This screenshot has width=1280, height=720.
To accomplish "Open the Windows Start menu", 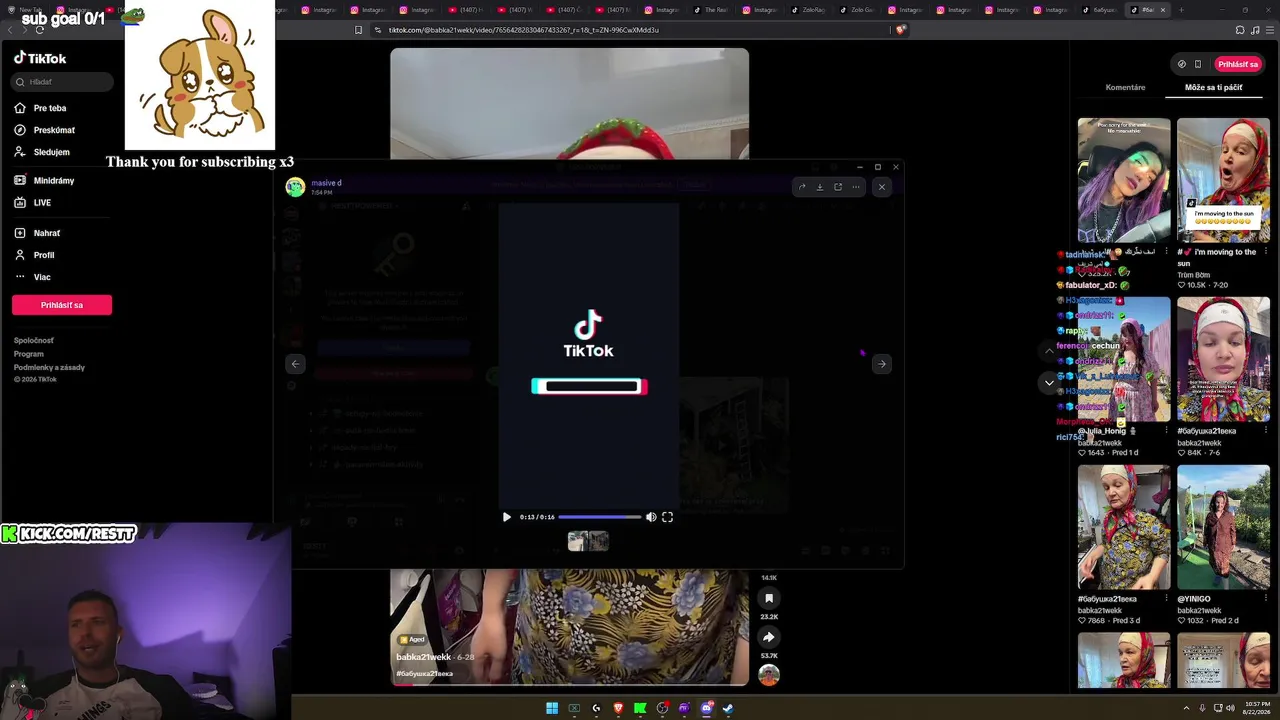I will click(552, 709).
